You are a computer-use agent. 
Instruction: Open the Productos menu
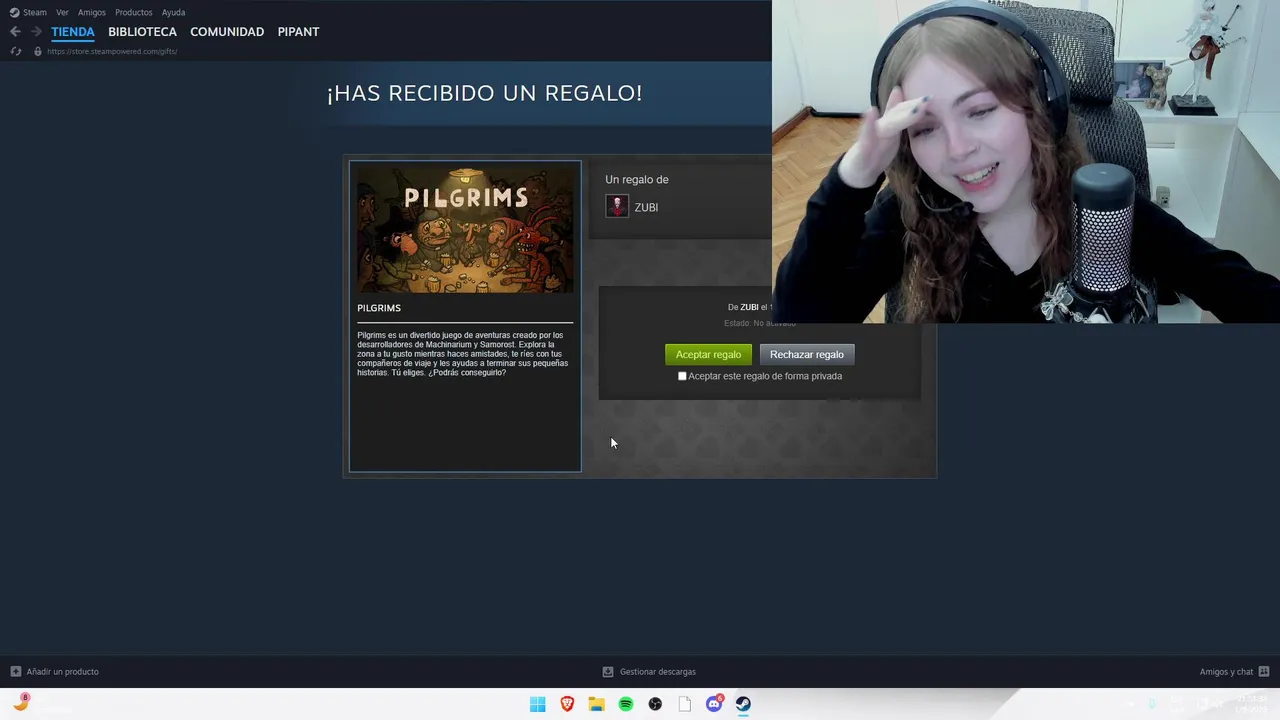pos(134,12)
